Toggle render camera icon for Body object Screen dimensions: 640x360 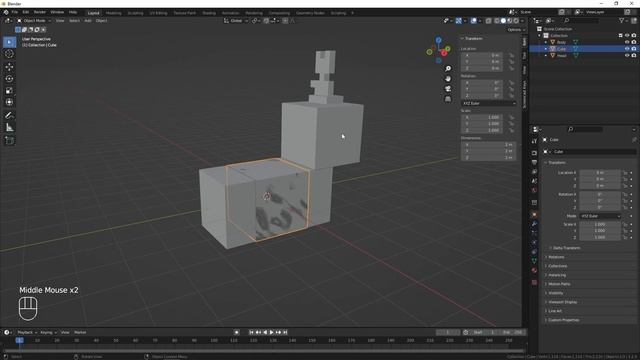pyautogui.click(x=634, y=42)
